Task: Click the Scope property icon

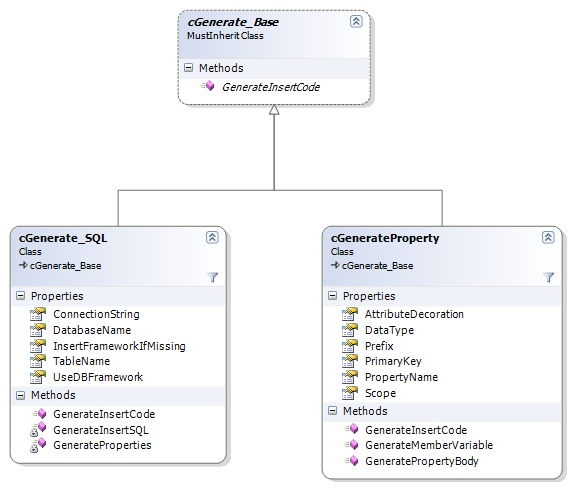Action: 350,393
